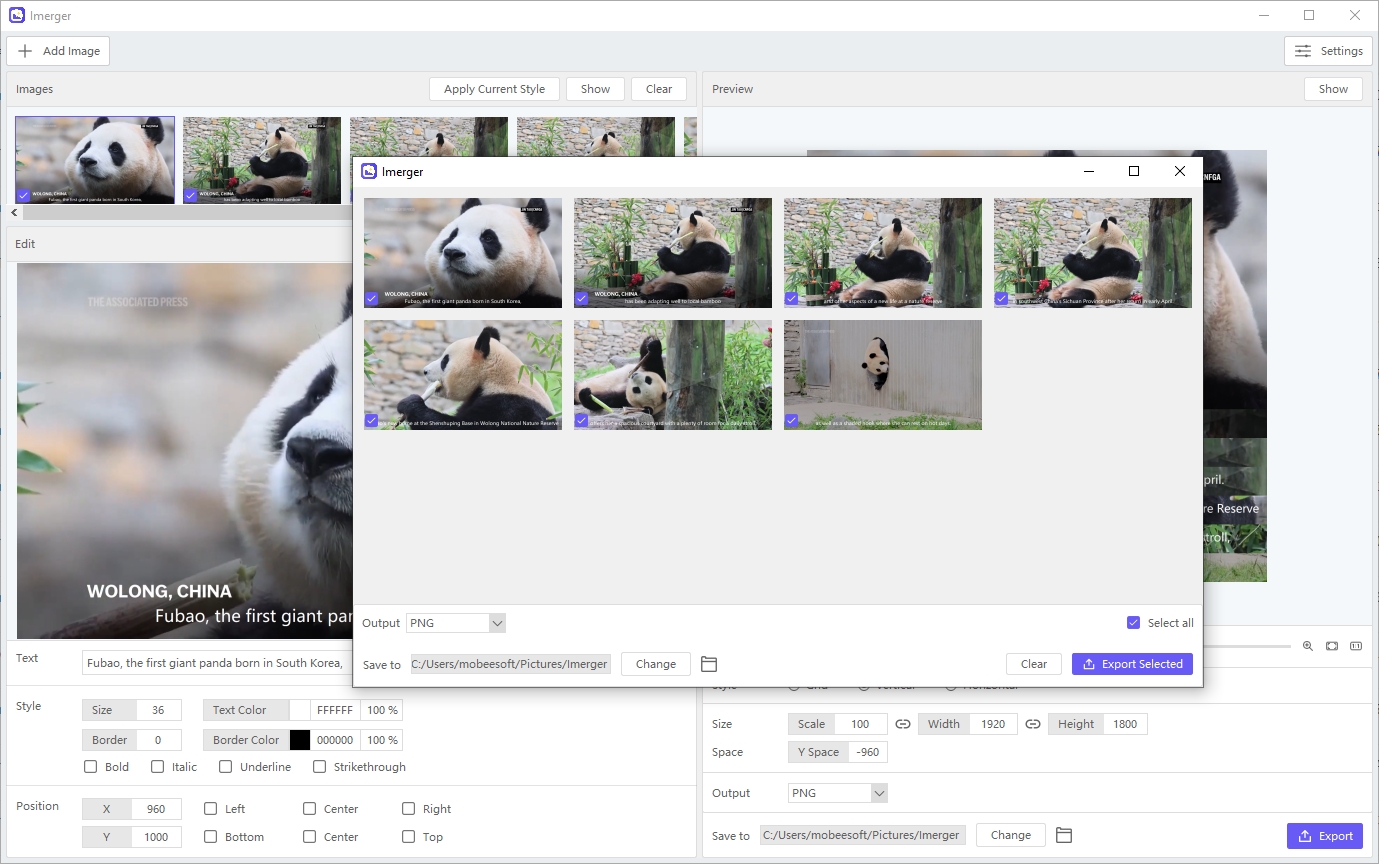Screen dimensions: 1379x864
Task: Open the save folder icon in the export dialog
Action: [709, 664]
